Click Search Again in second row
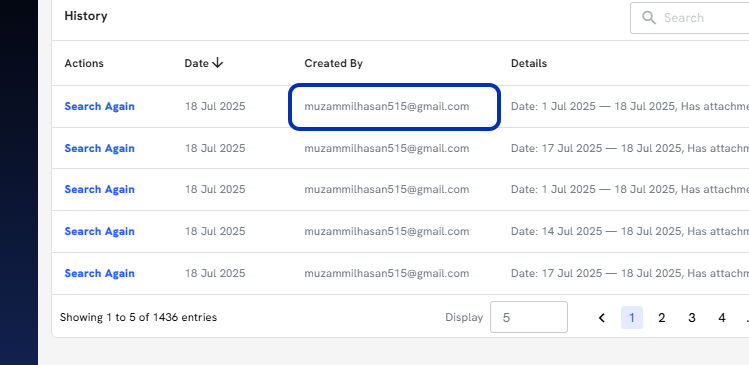 (99, 148)
